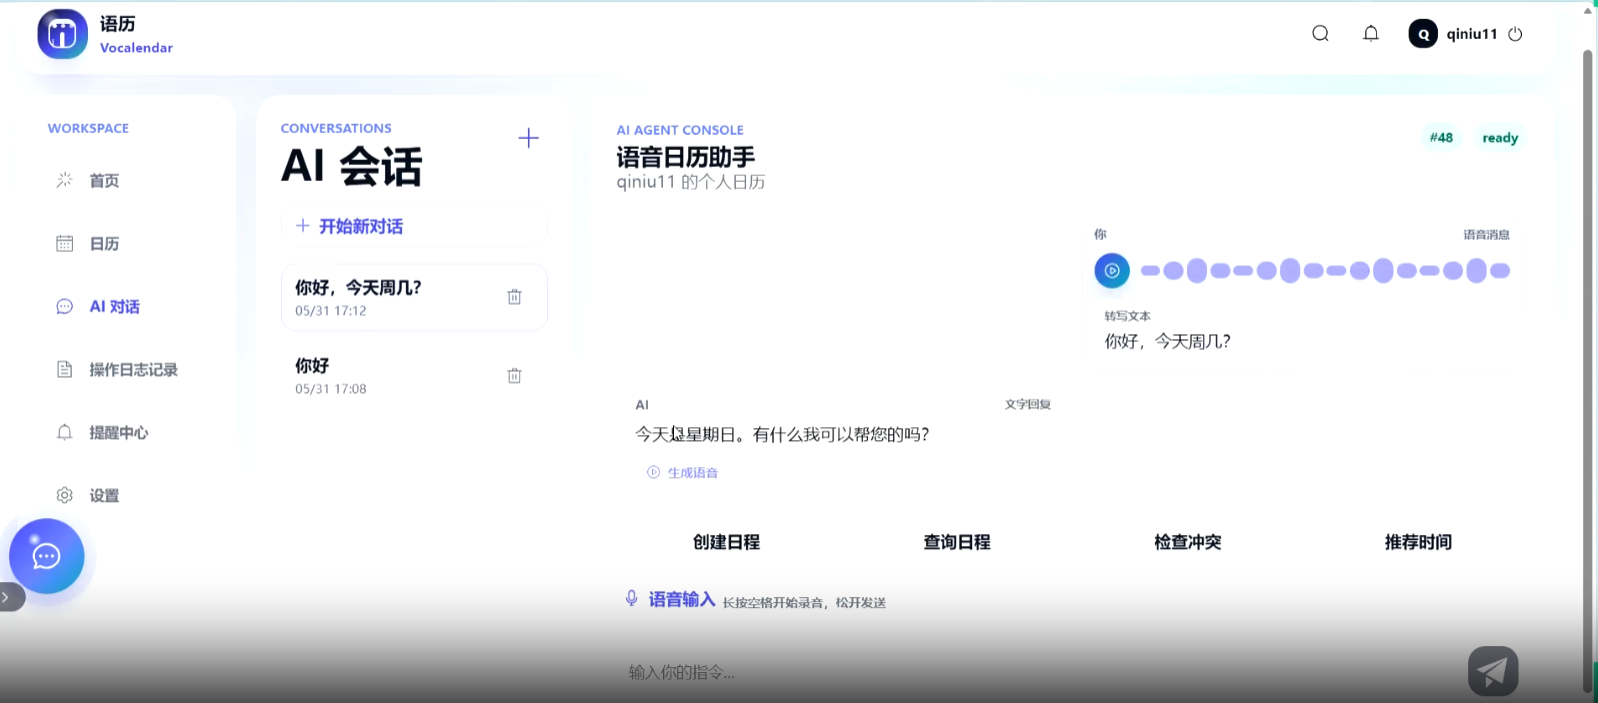Click the 检查冲突 quick action
Viewport: 1598px width, 703px height.
[x=1188, y=542]
